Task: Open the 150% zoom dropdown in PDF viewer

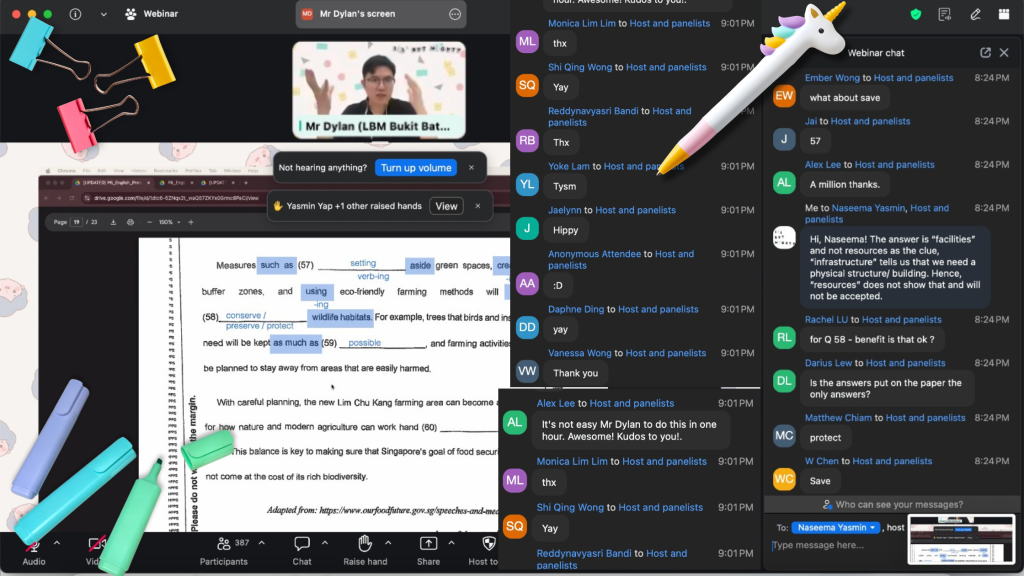Action: tap(169, 222)
